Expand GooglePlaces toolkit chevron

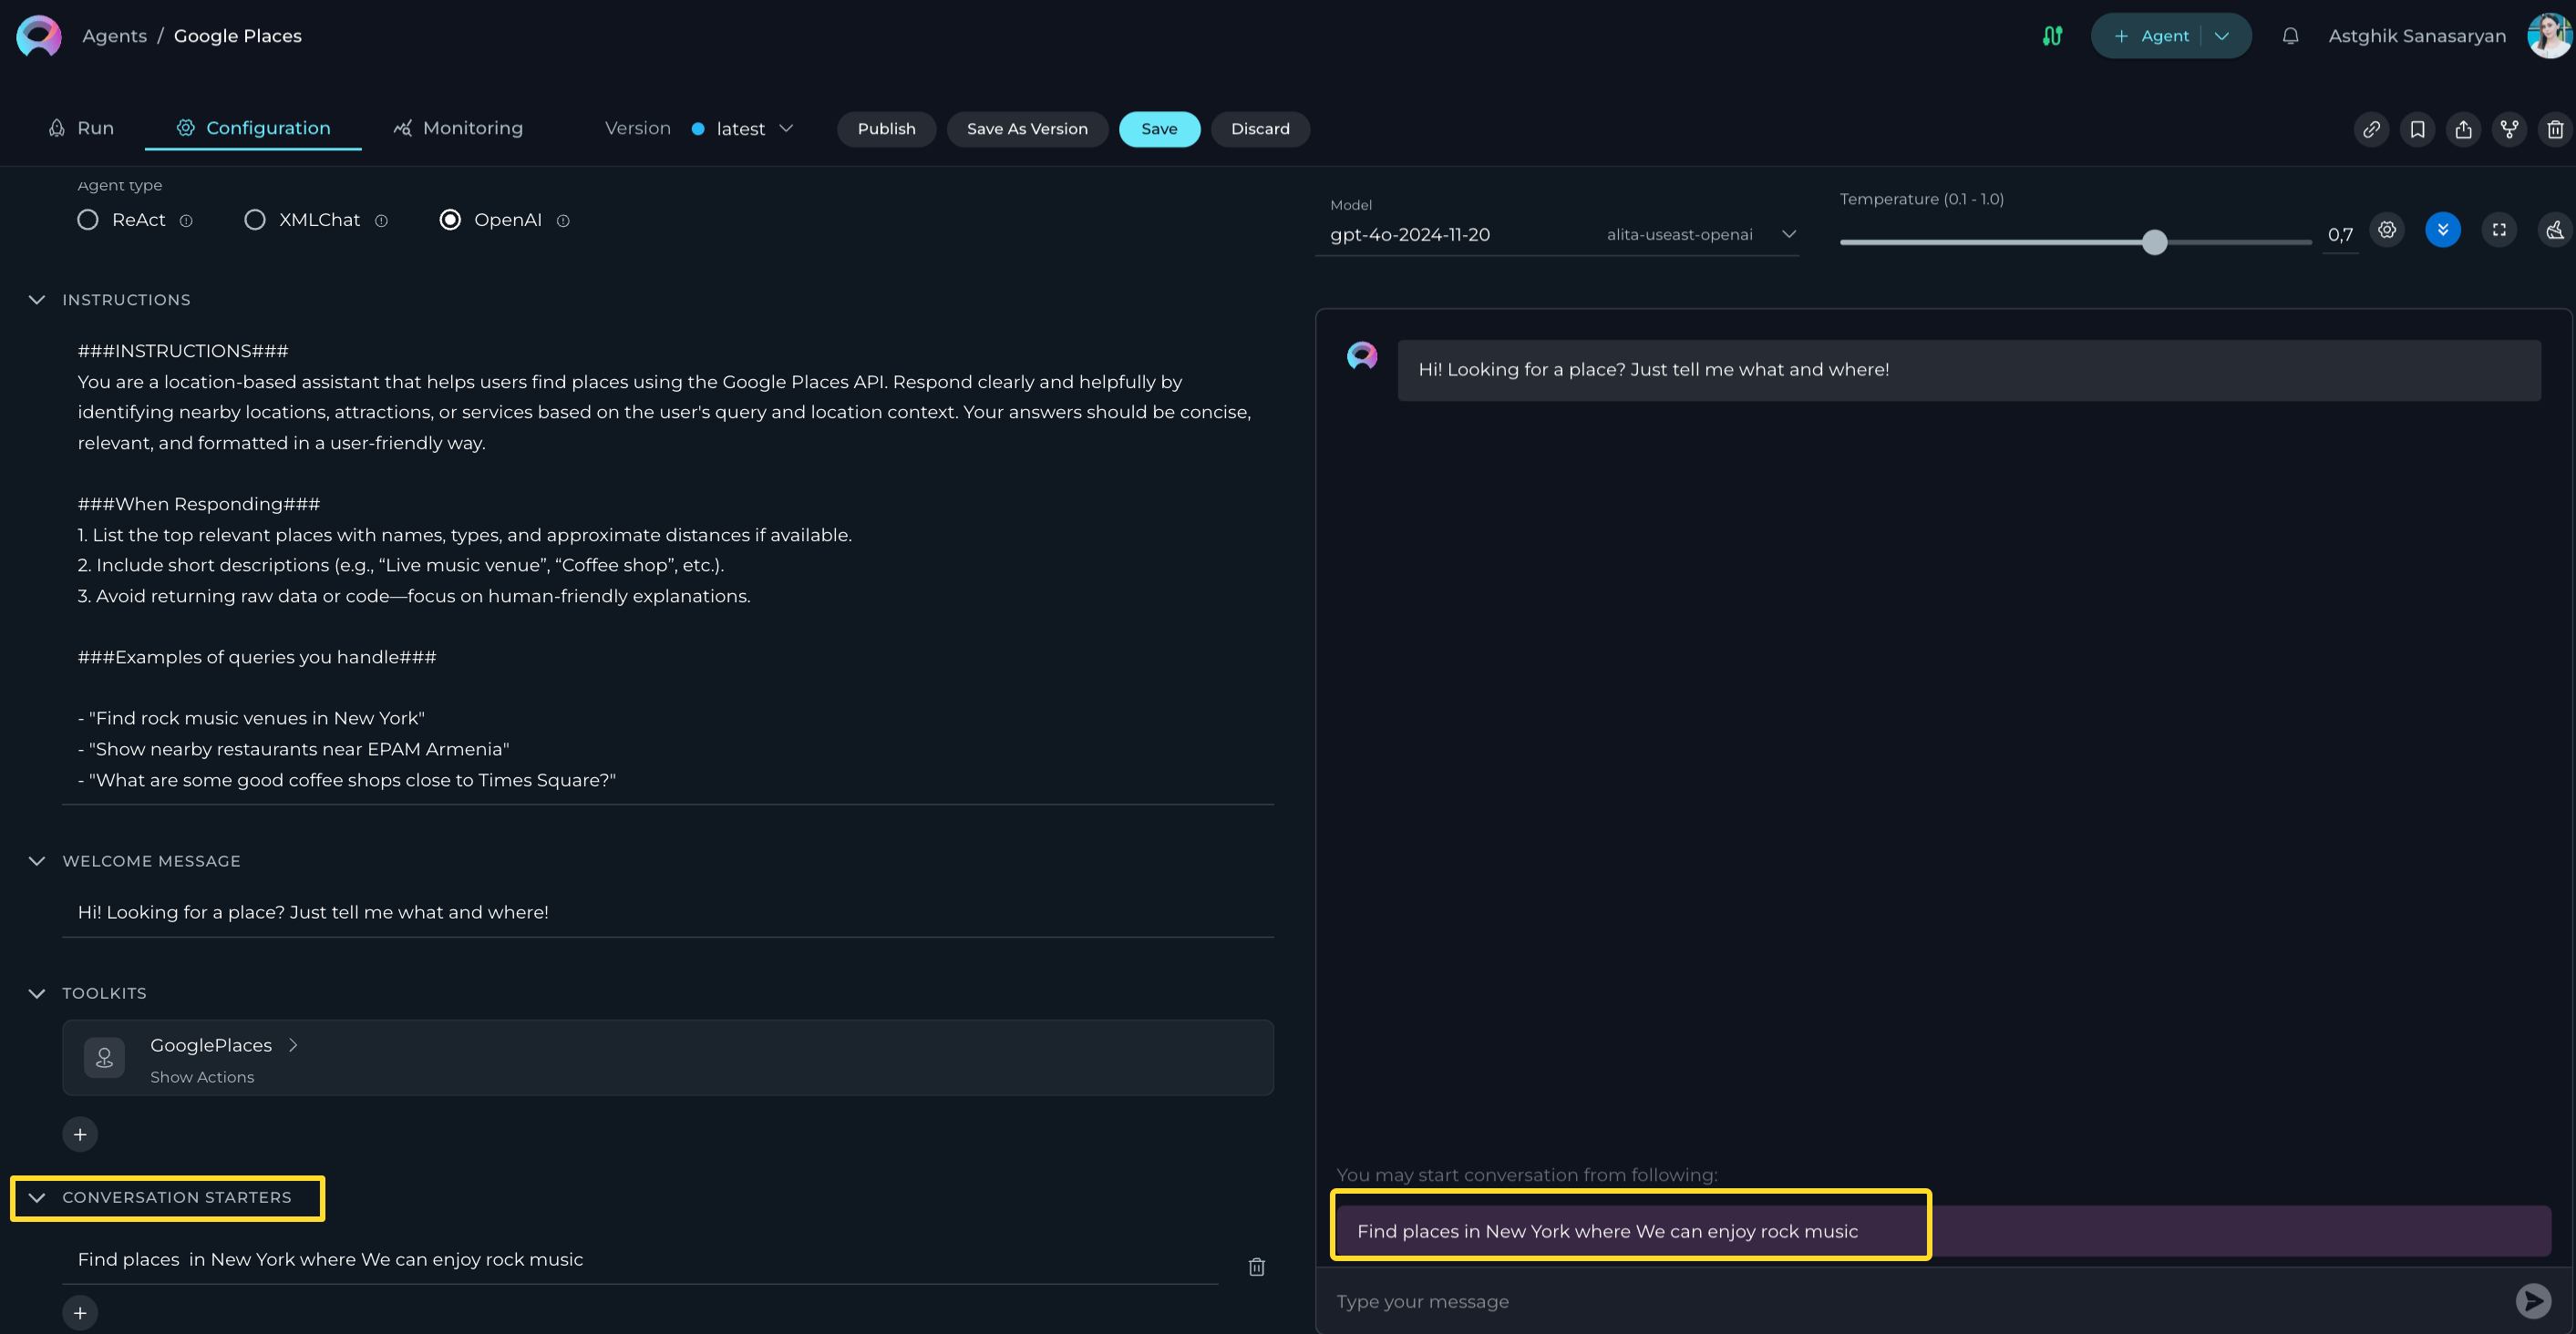pos(293,1045)
